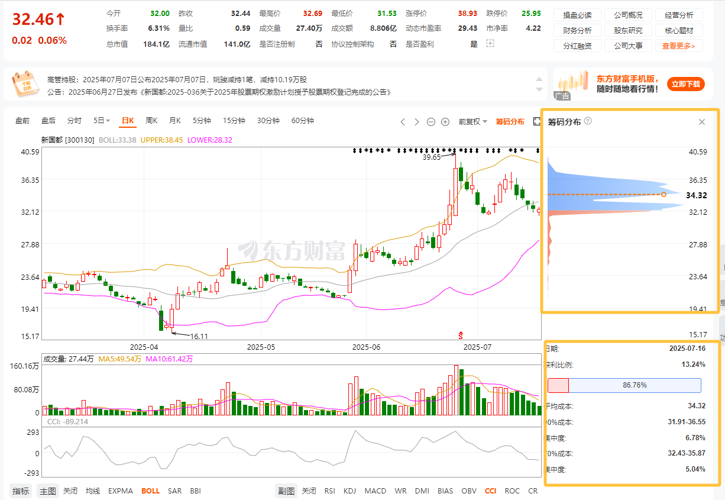Enable the SAR main indicator

[175, 491]
